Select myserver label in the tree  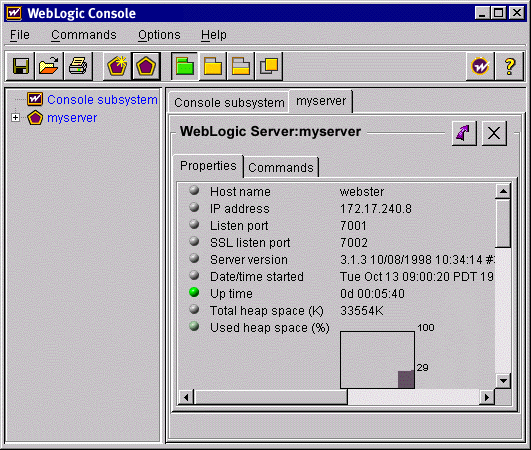point(72,118)
